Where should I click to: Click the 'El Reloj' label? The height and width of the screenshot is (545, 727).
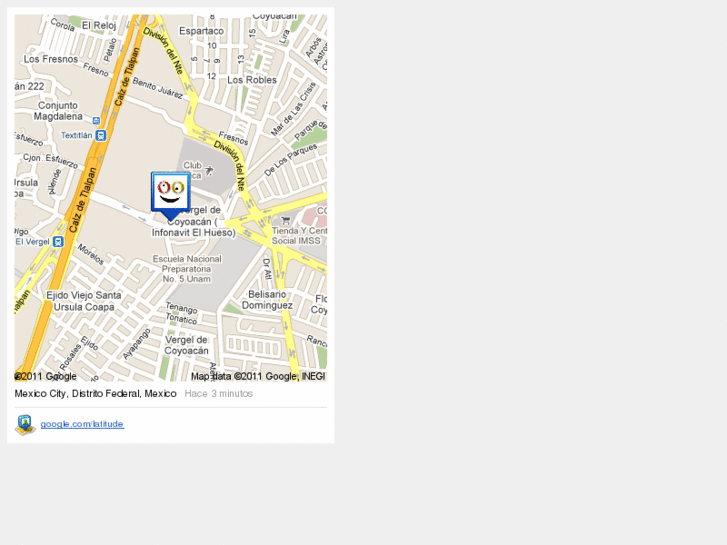(x=99, y=26)
